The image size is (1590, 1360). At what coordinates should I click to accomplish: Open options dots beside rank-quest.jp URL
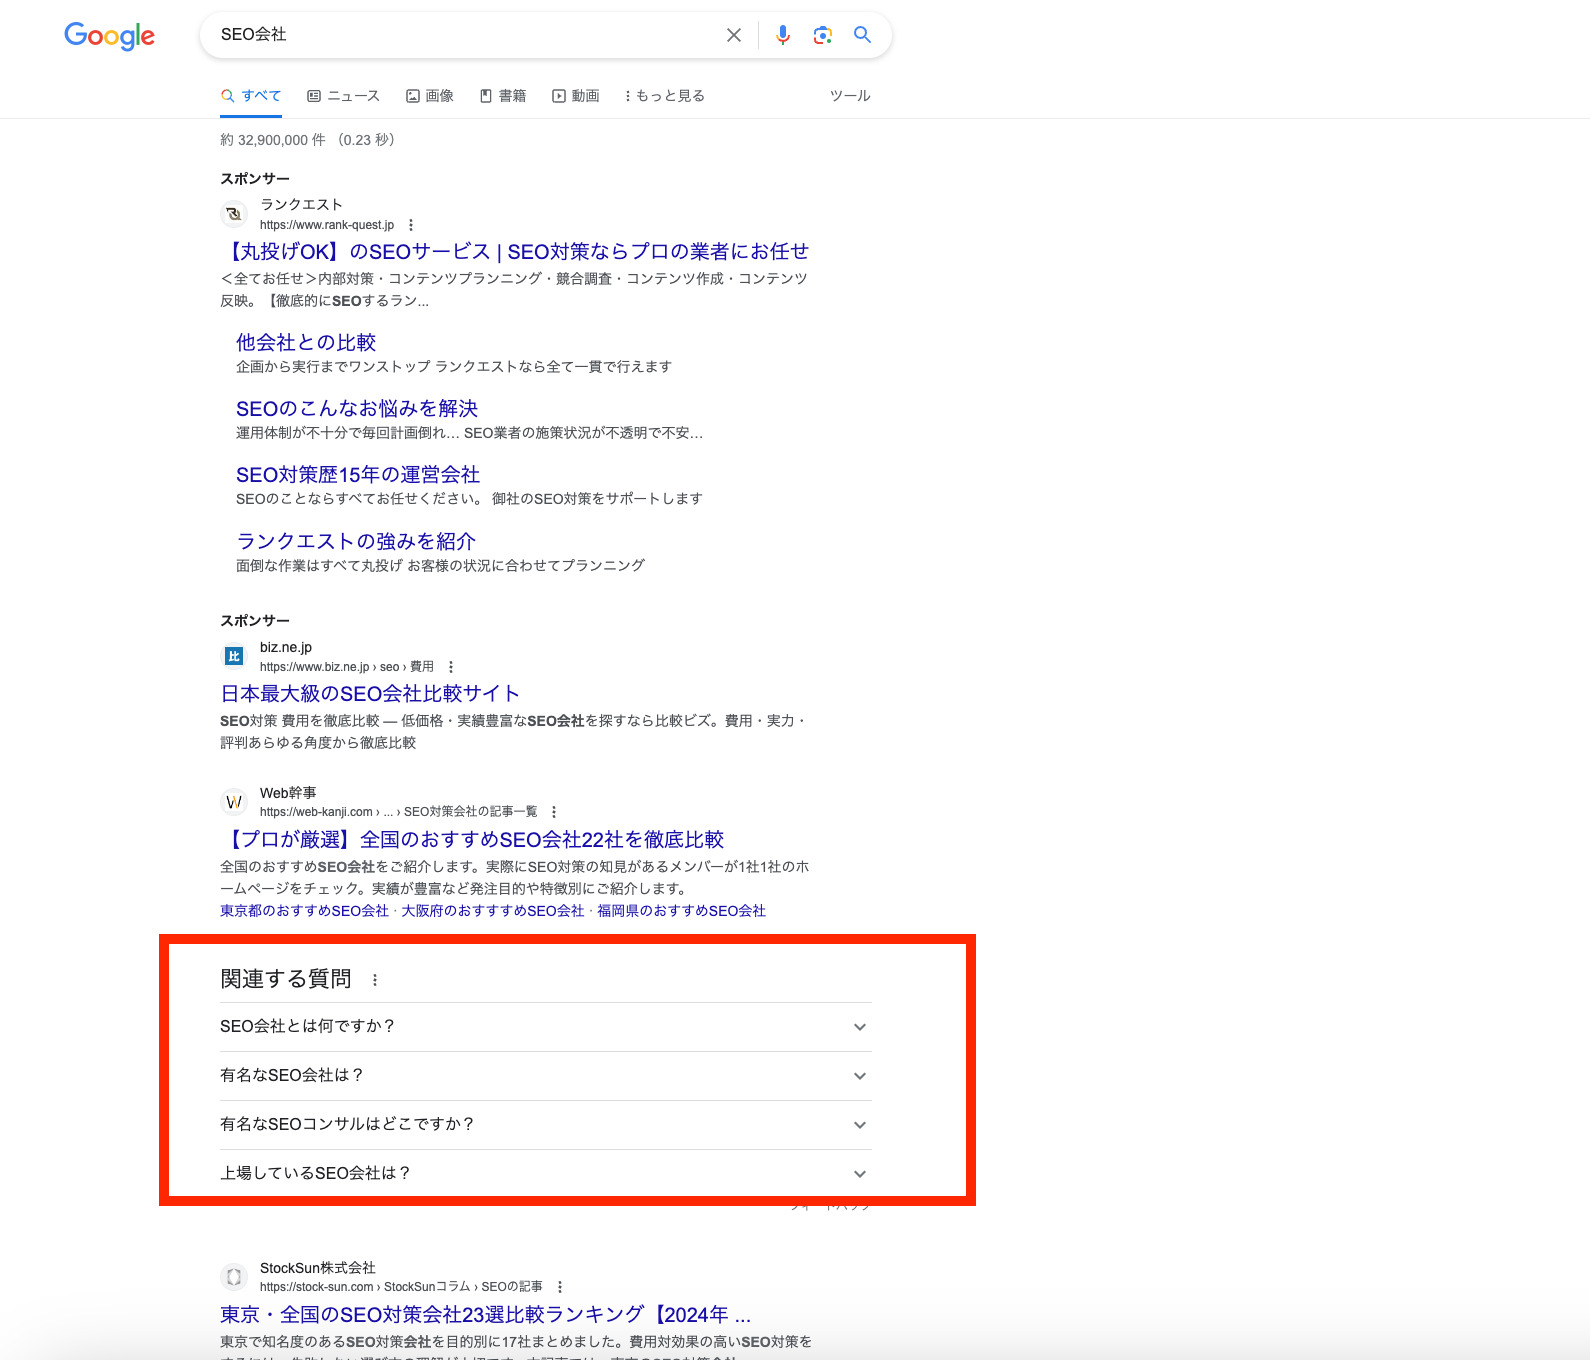(x=411, y=225)
